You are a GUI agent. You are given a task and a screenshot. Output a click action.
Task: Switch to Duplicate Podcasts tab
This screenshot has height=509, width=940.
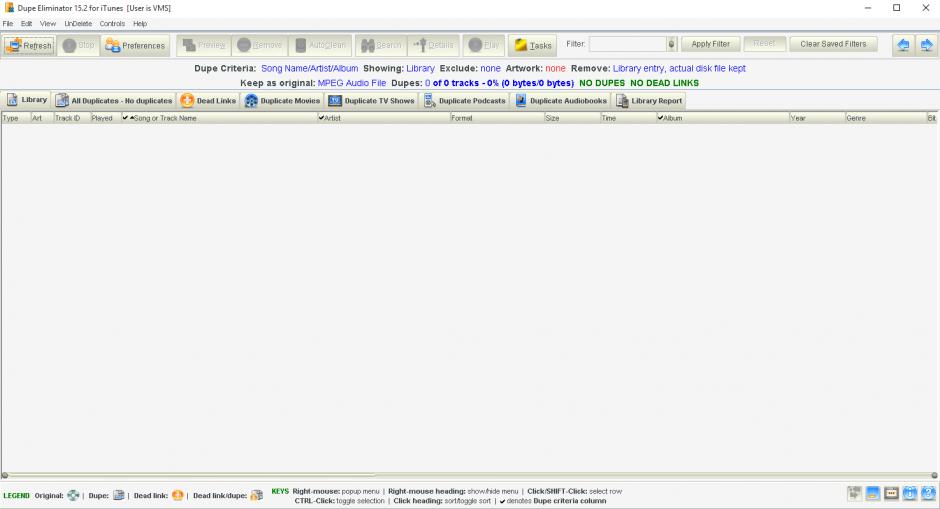465,101
